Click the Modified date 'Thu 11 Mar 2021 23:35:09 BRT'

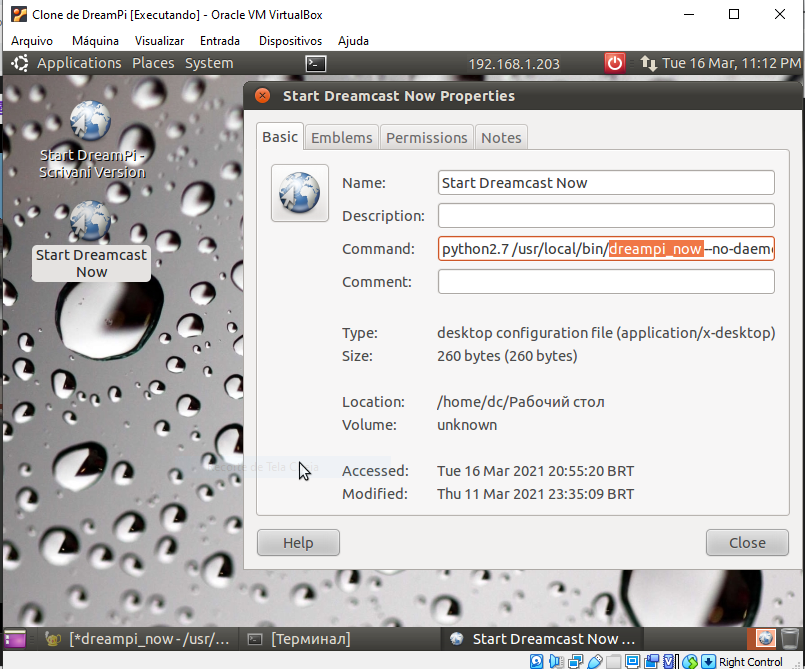click(x=535, y=494)
